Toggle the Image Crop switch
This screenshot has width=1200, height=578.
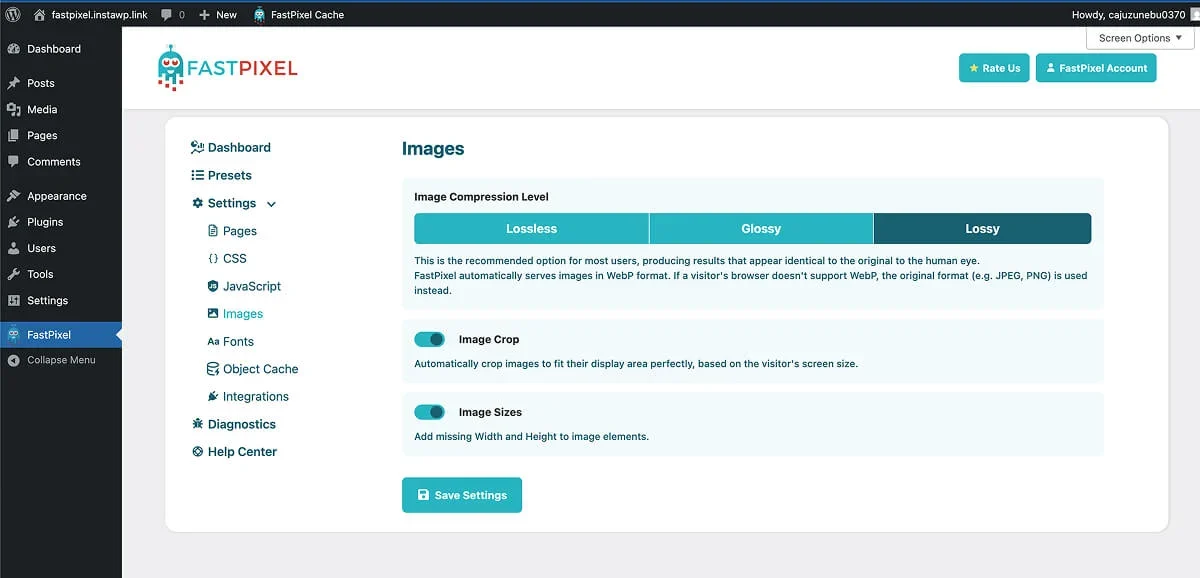coord(429,339)
